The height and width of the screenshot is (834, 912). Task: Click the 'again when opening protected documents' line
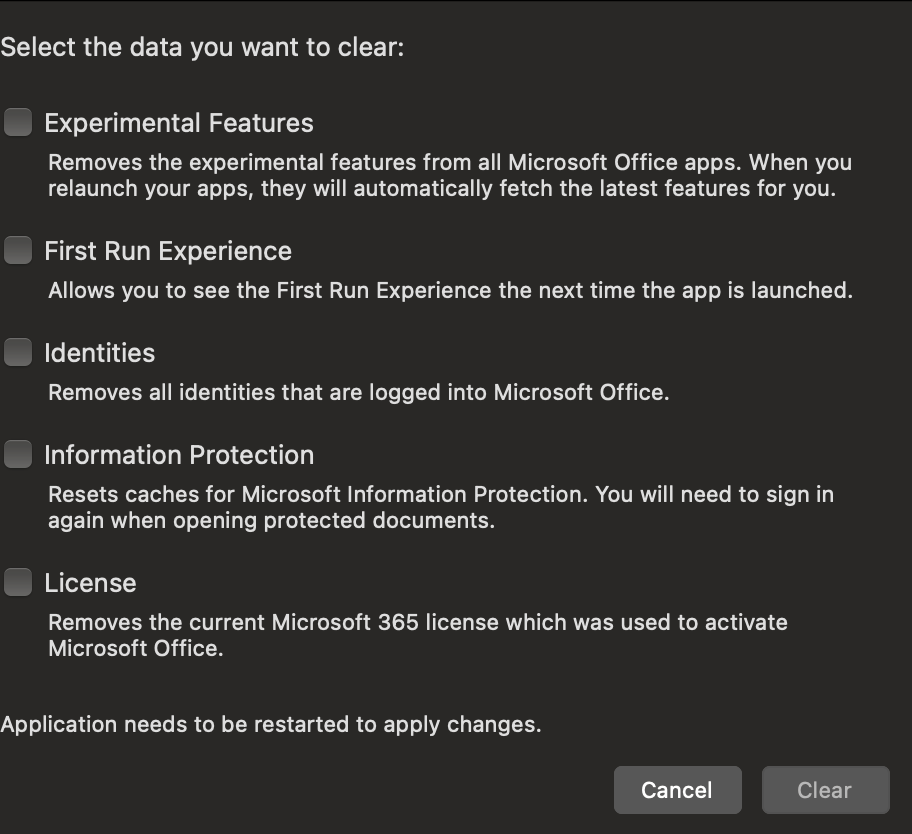[271, 521]
